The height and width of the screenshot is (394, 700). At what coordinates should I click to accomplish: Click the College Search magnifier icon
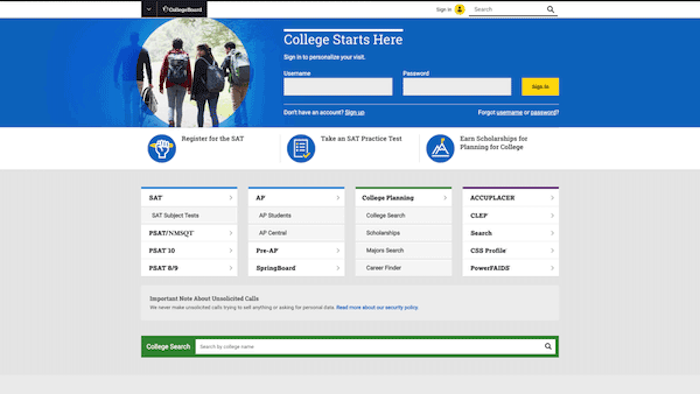tap(548, 346)
